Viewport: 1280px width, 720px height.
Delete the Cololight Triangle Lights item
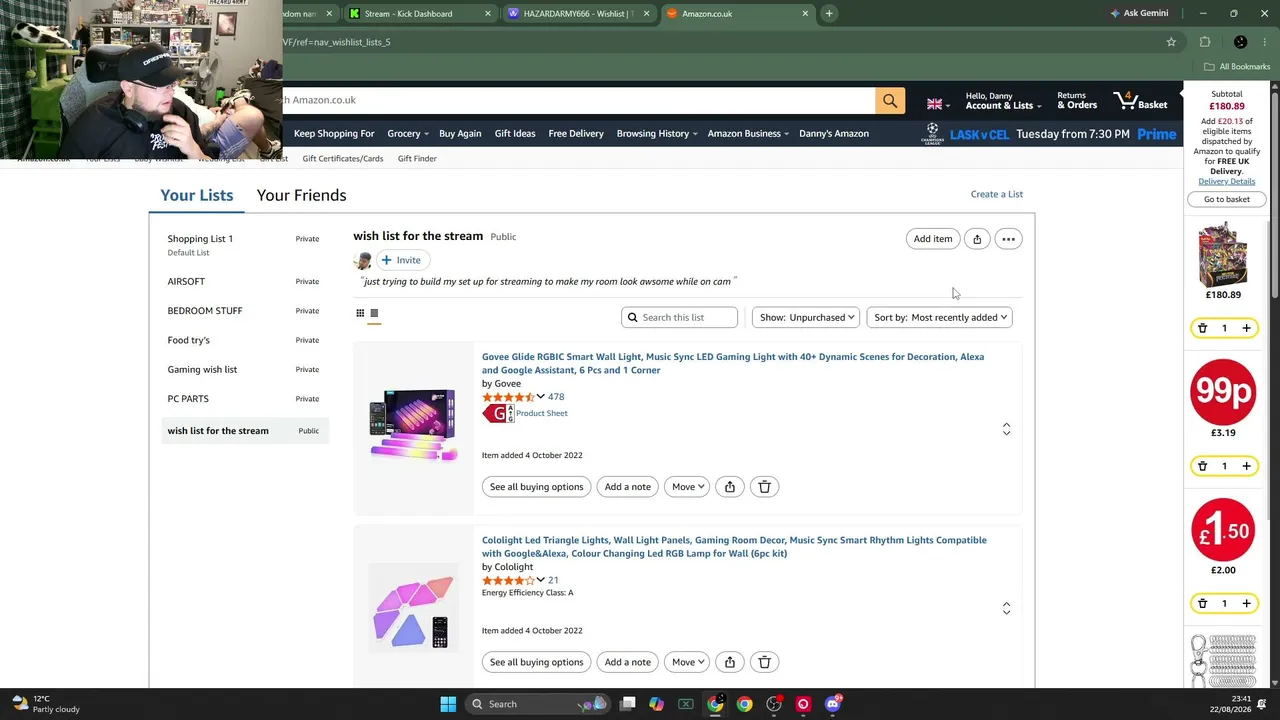point(764,662)
